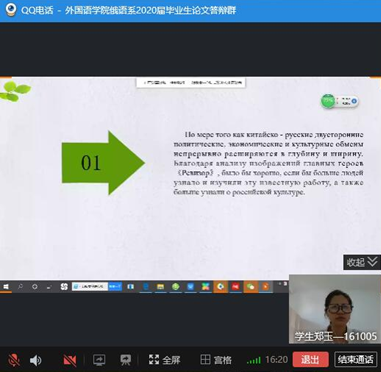Select the student 郑玉 video thumbnail

[x=335, y=309]
